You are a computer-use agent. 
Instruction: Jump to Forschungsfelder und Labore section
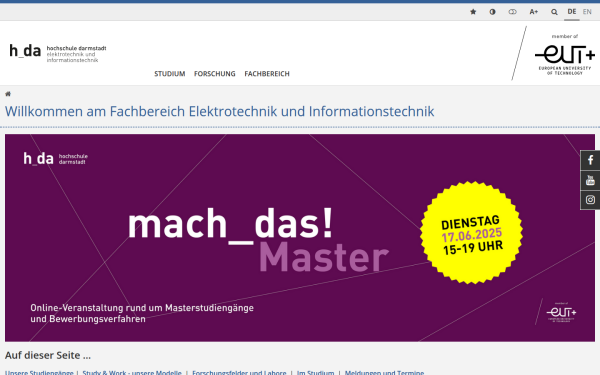pyautogui.click(x=239, y=372)
